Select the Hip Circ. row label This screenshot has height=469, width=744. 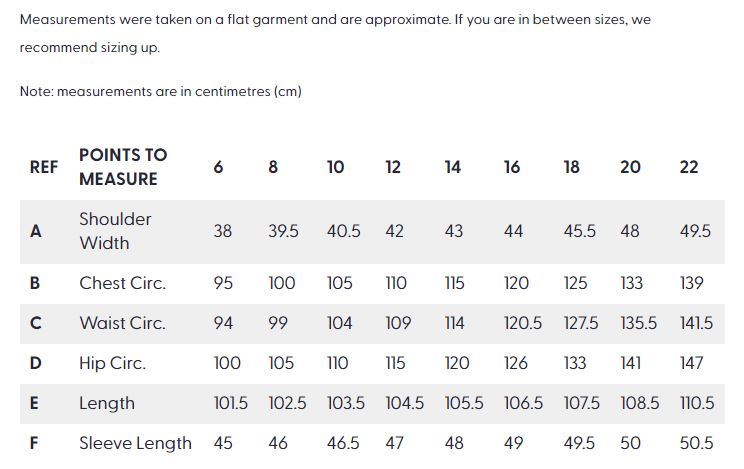tap(112, 363)
